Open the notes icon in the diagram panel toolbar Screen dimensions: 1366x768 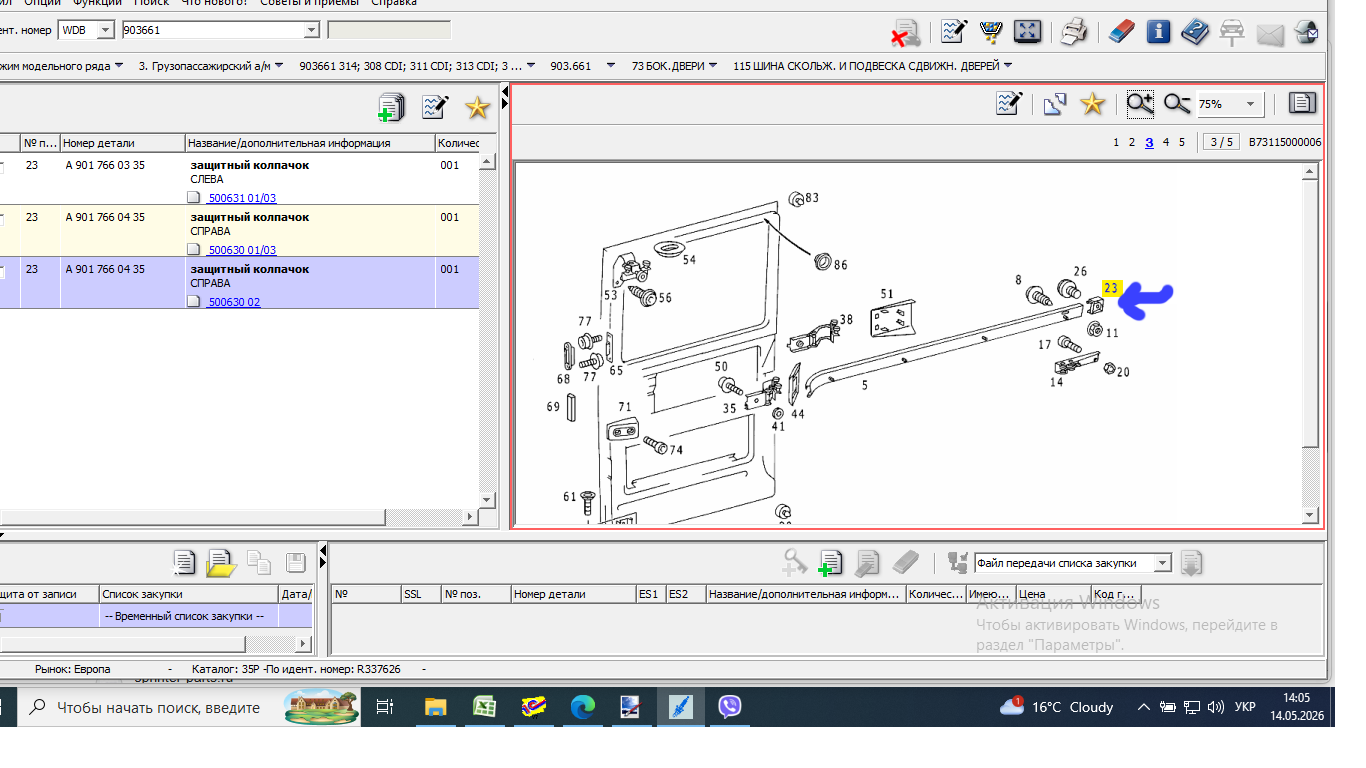[1009, 103]
